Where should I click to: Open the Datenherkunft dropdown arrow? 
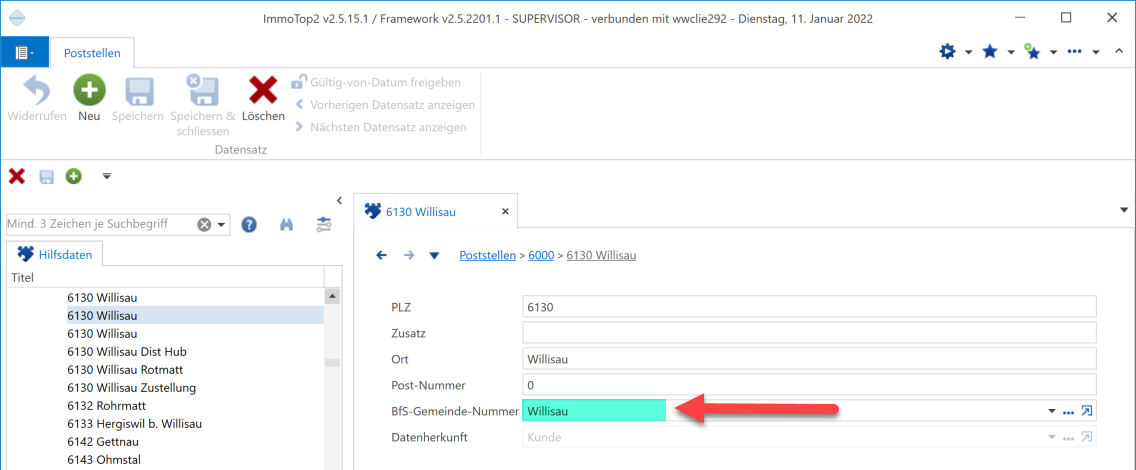pyautogui.click(x=1051, y=437)
